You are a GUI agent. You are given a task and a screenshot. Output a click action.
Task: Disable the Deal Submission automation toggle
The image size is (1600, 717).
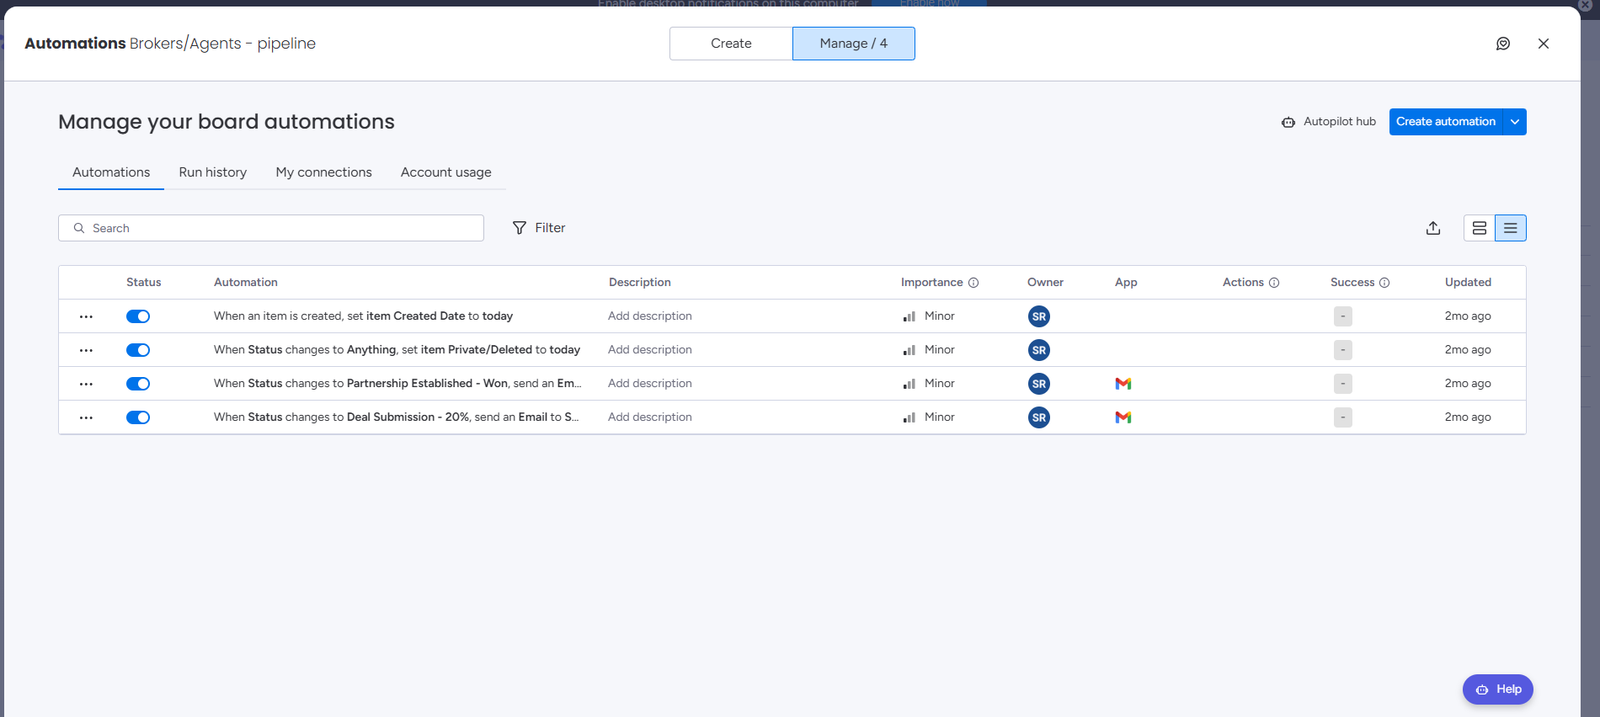[138, 417]
